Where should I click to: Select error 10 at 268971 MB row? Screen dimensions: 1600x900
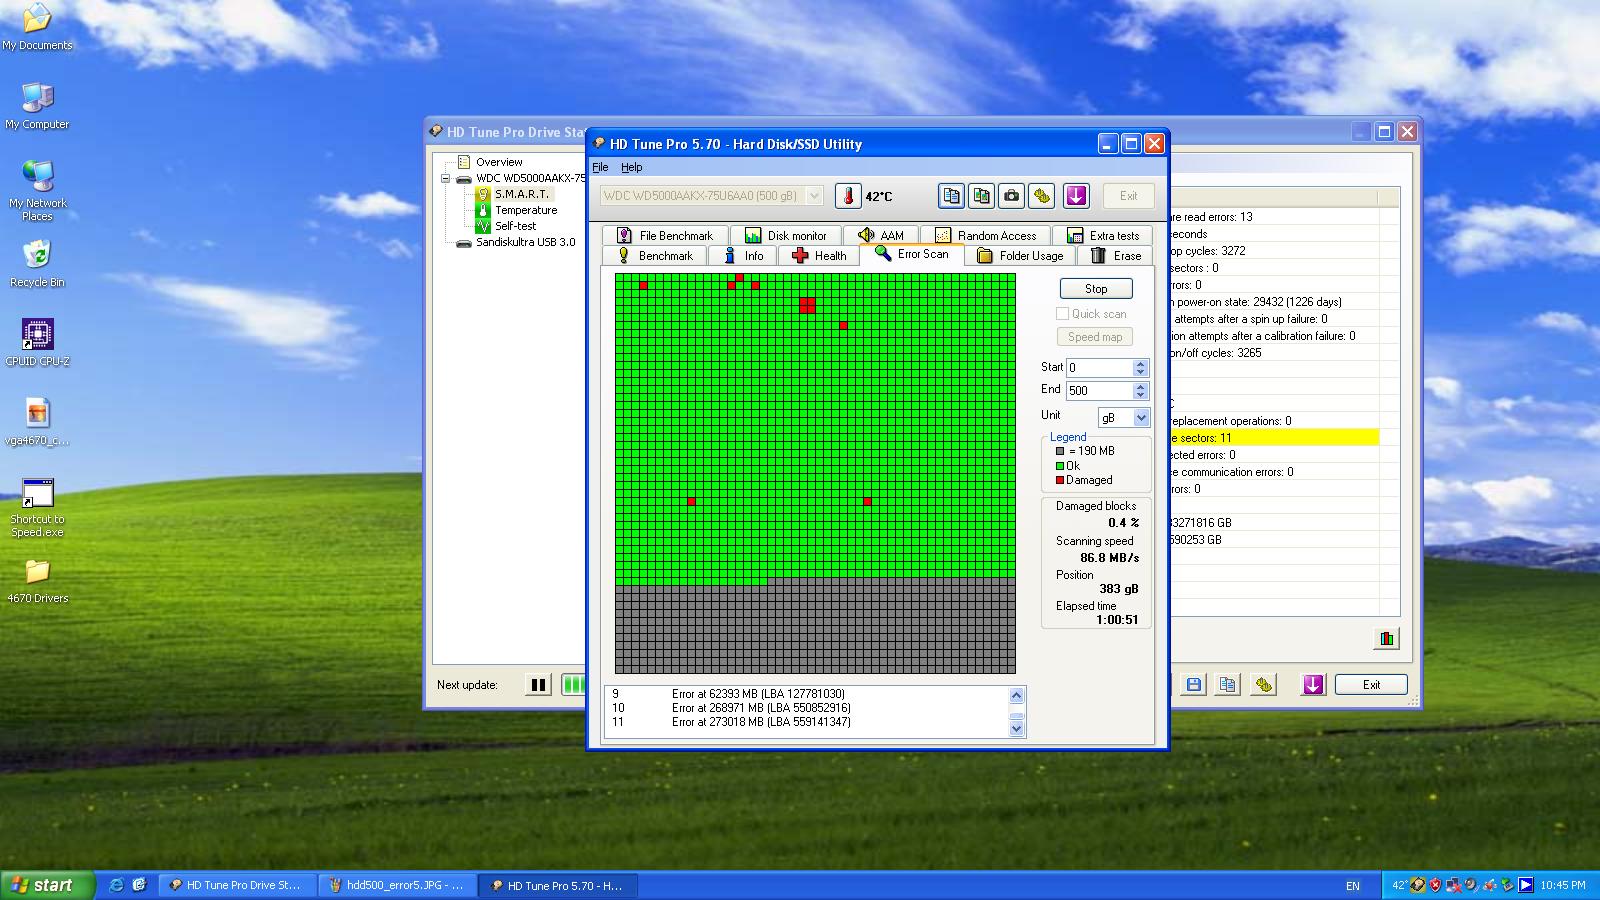[807, 708]
